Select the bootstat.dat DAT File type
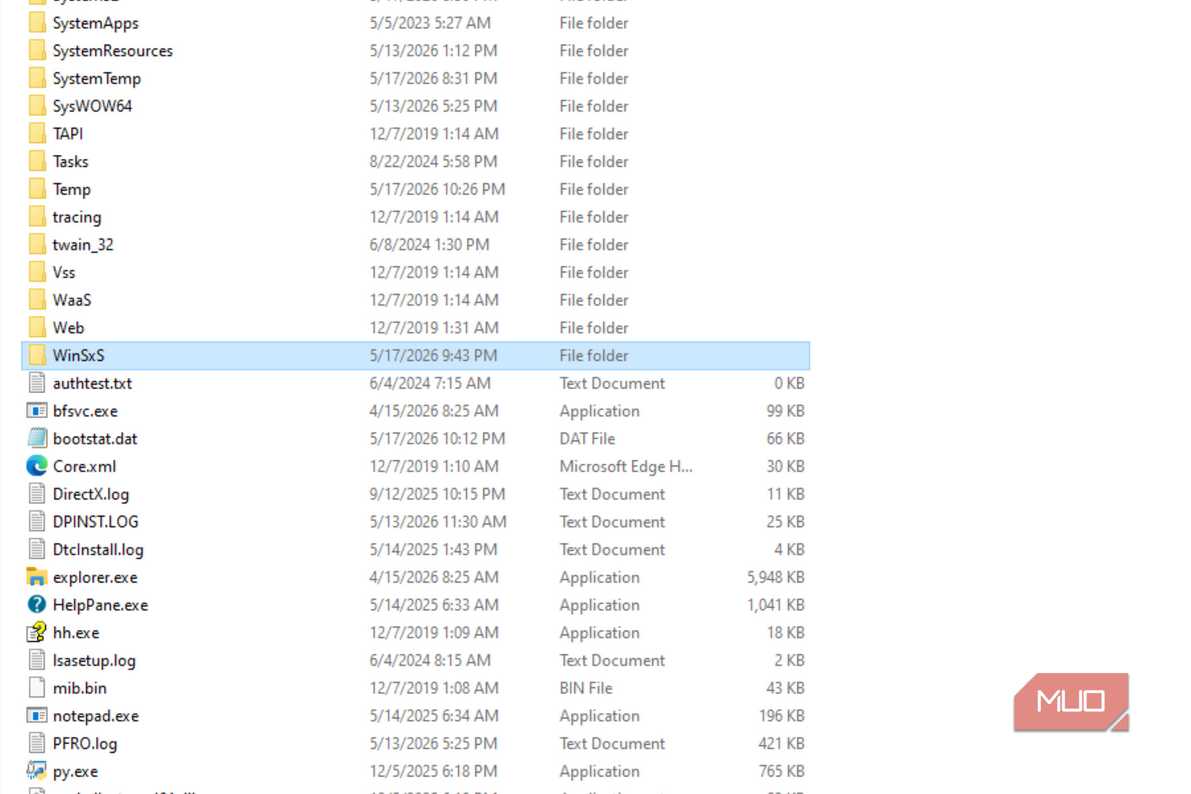Screen dimensions: 1191x794 click(587, 438)
